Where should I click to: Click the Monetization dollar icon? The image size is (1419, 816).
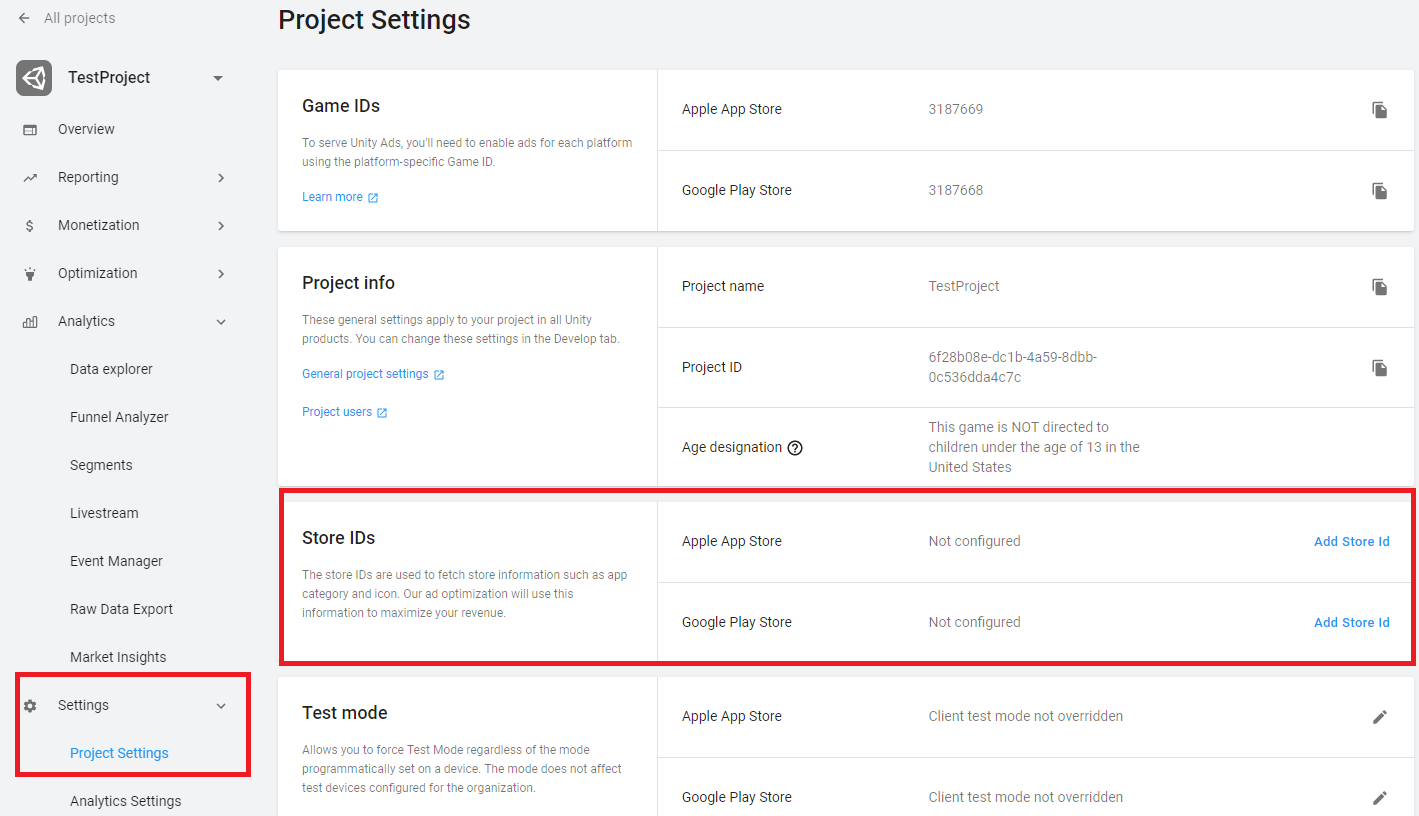tap(30, 225)
